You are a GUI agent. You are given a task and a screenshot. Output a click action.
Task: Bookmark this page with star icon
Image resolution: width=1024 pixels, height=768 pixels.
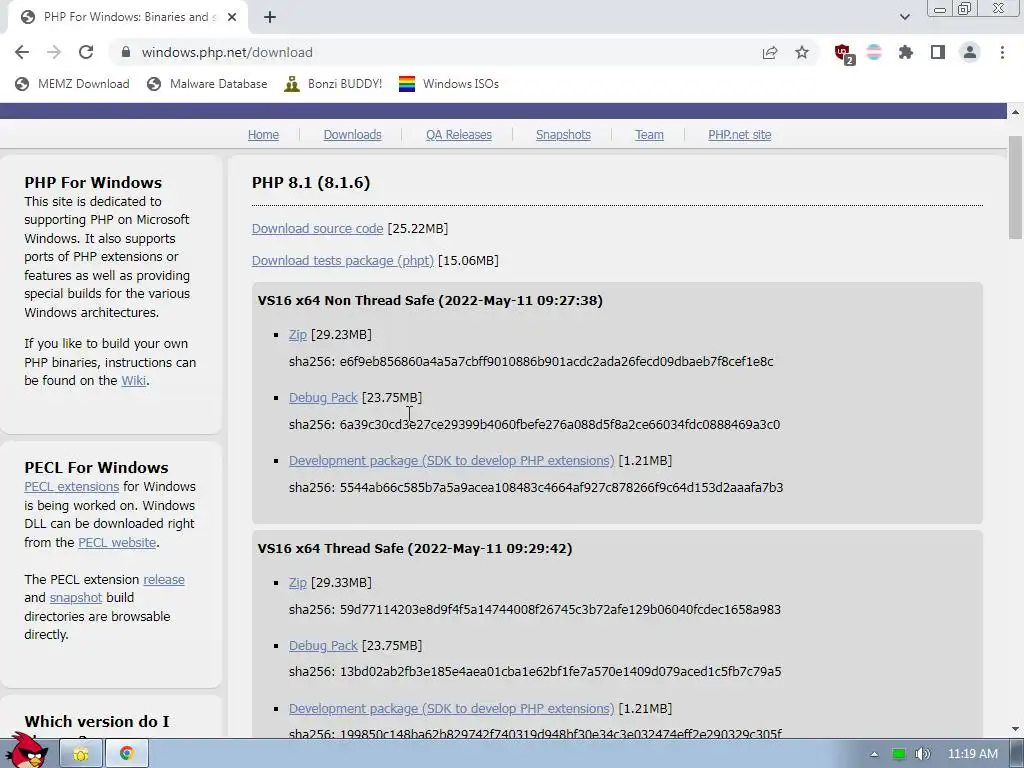click(x=802, y=52)
